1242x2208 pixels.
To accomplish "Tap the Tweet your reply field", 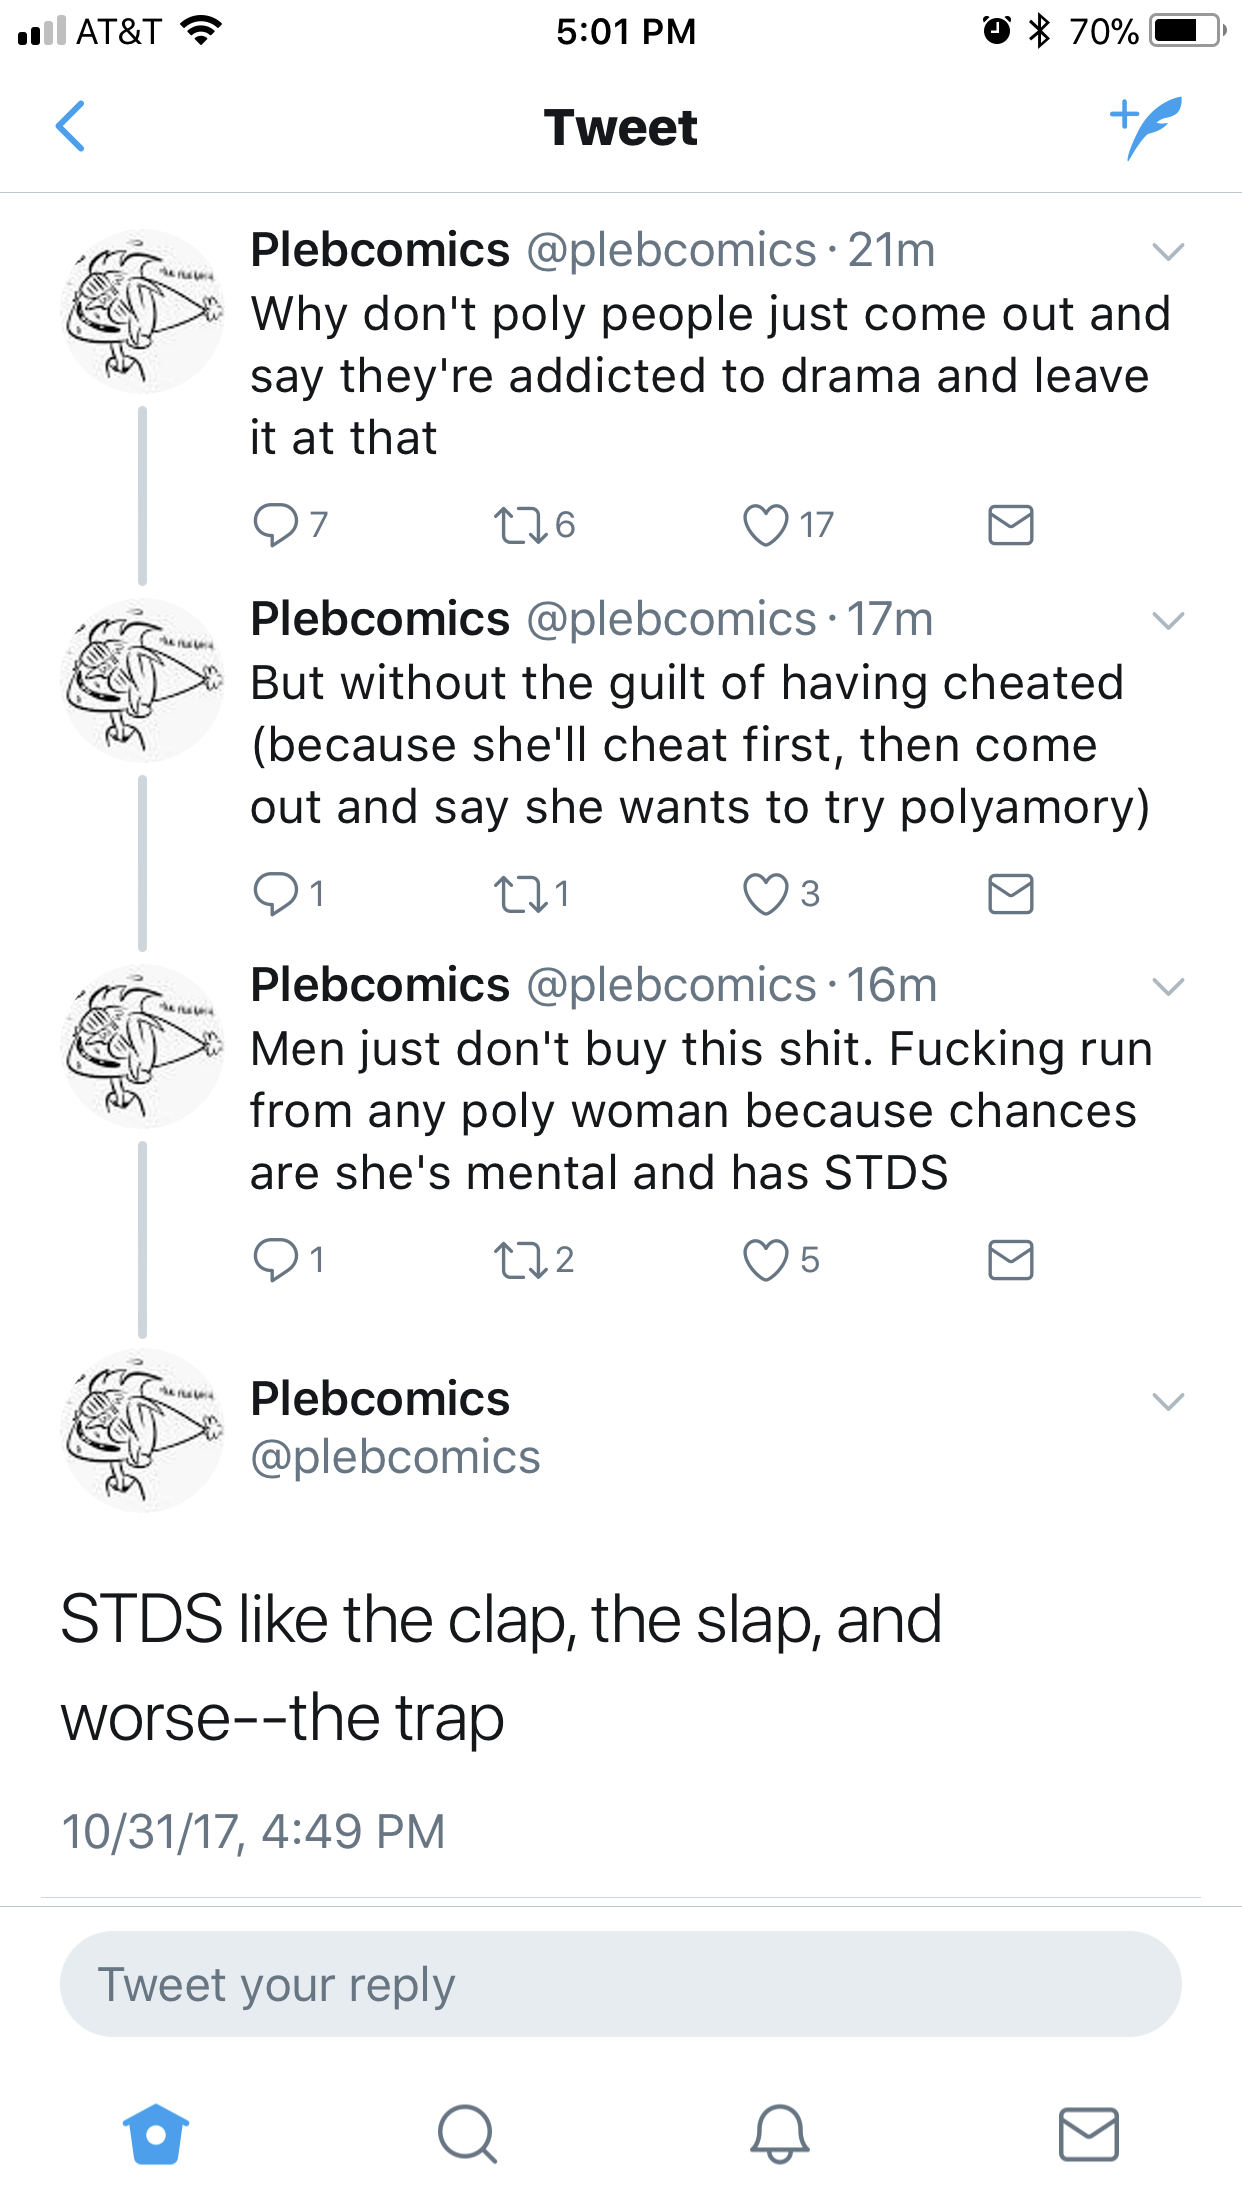I will point(620,1984).
